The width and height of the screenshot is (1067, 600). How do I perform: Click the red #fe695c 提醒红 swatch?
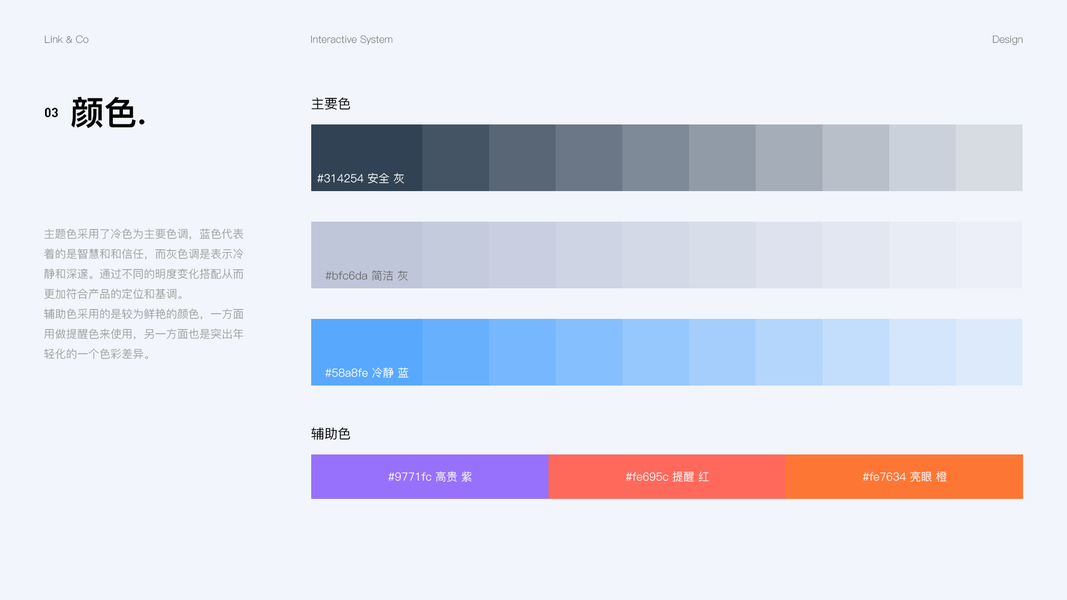(x=666, y=477)
